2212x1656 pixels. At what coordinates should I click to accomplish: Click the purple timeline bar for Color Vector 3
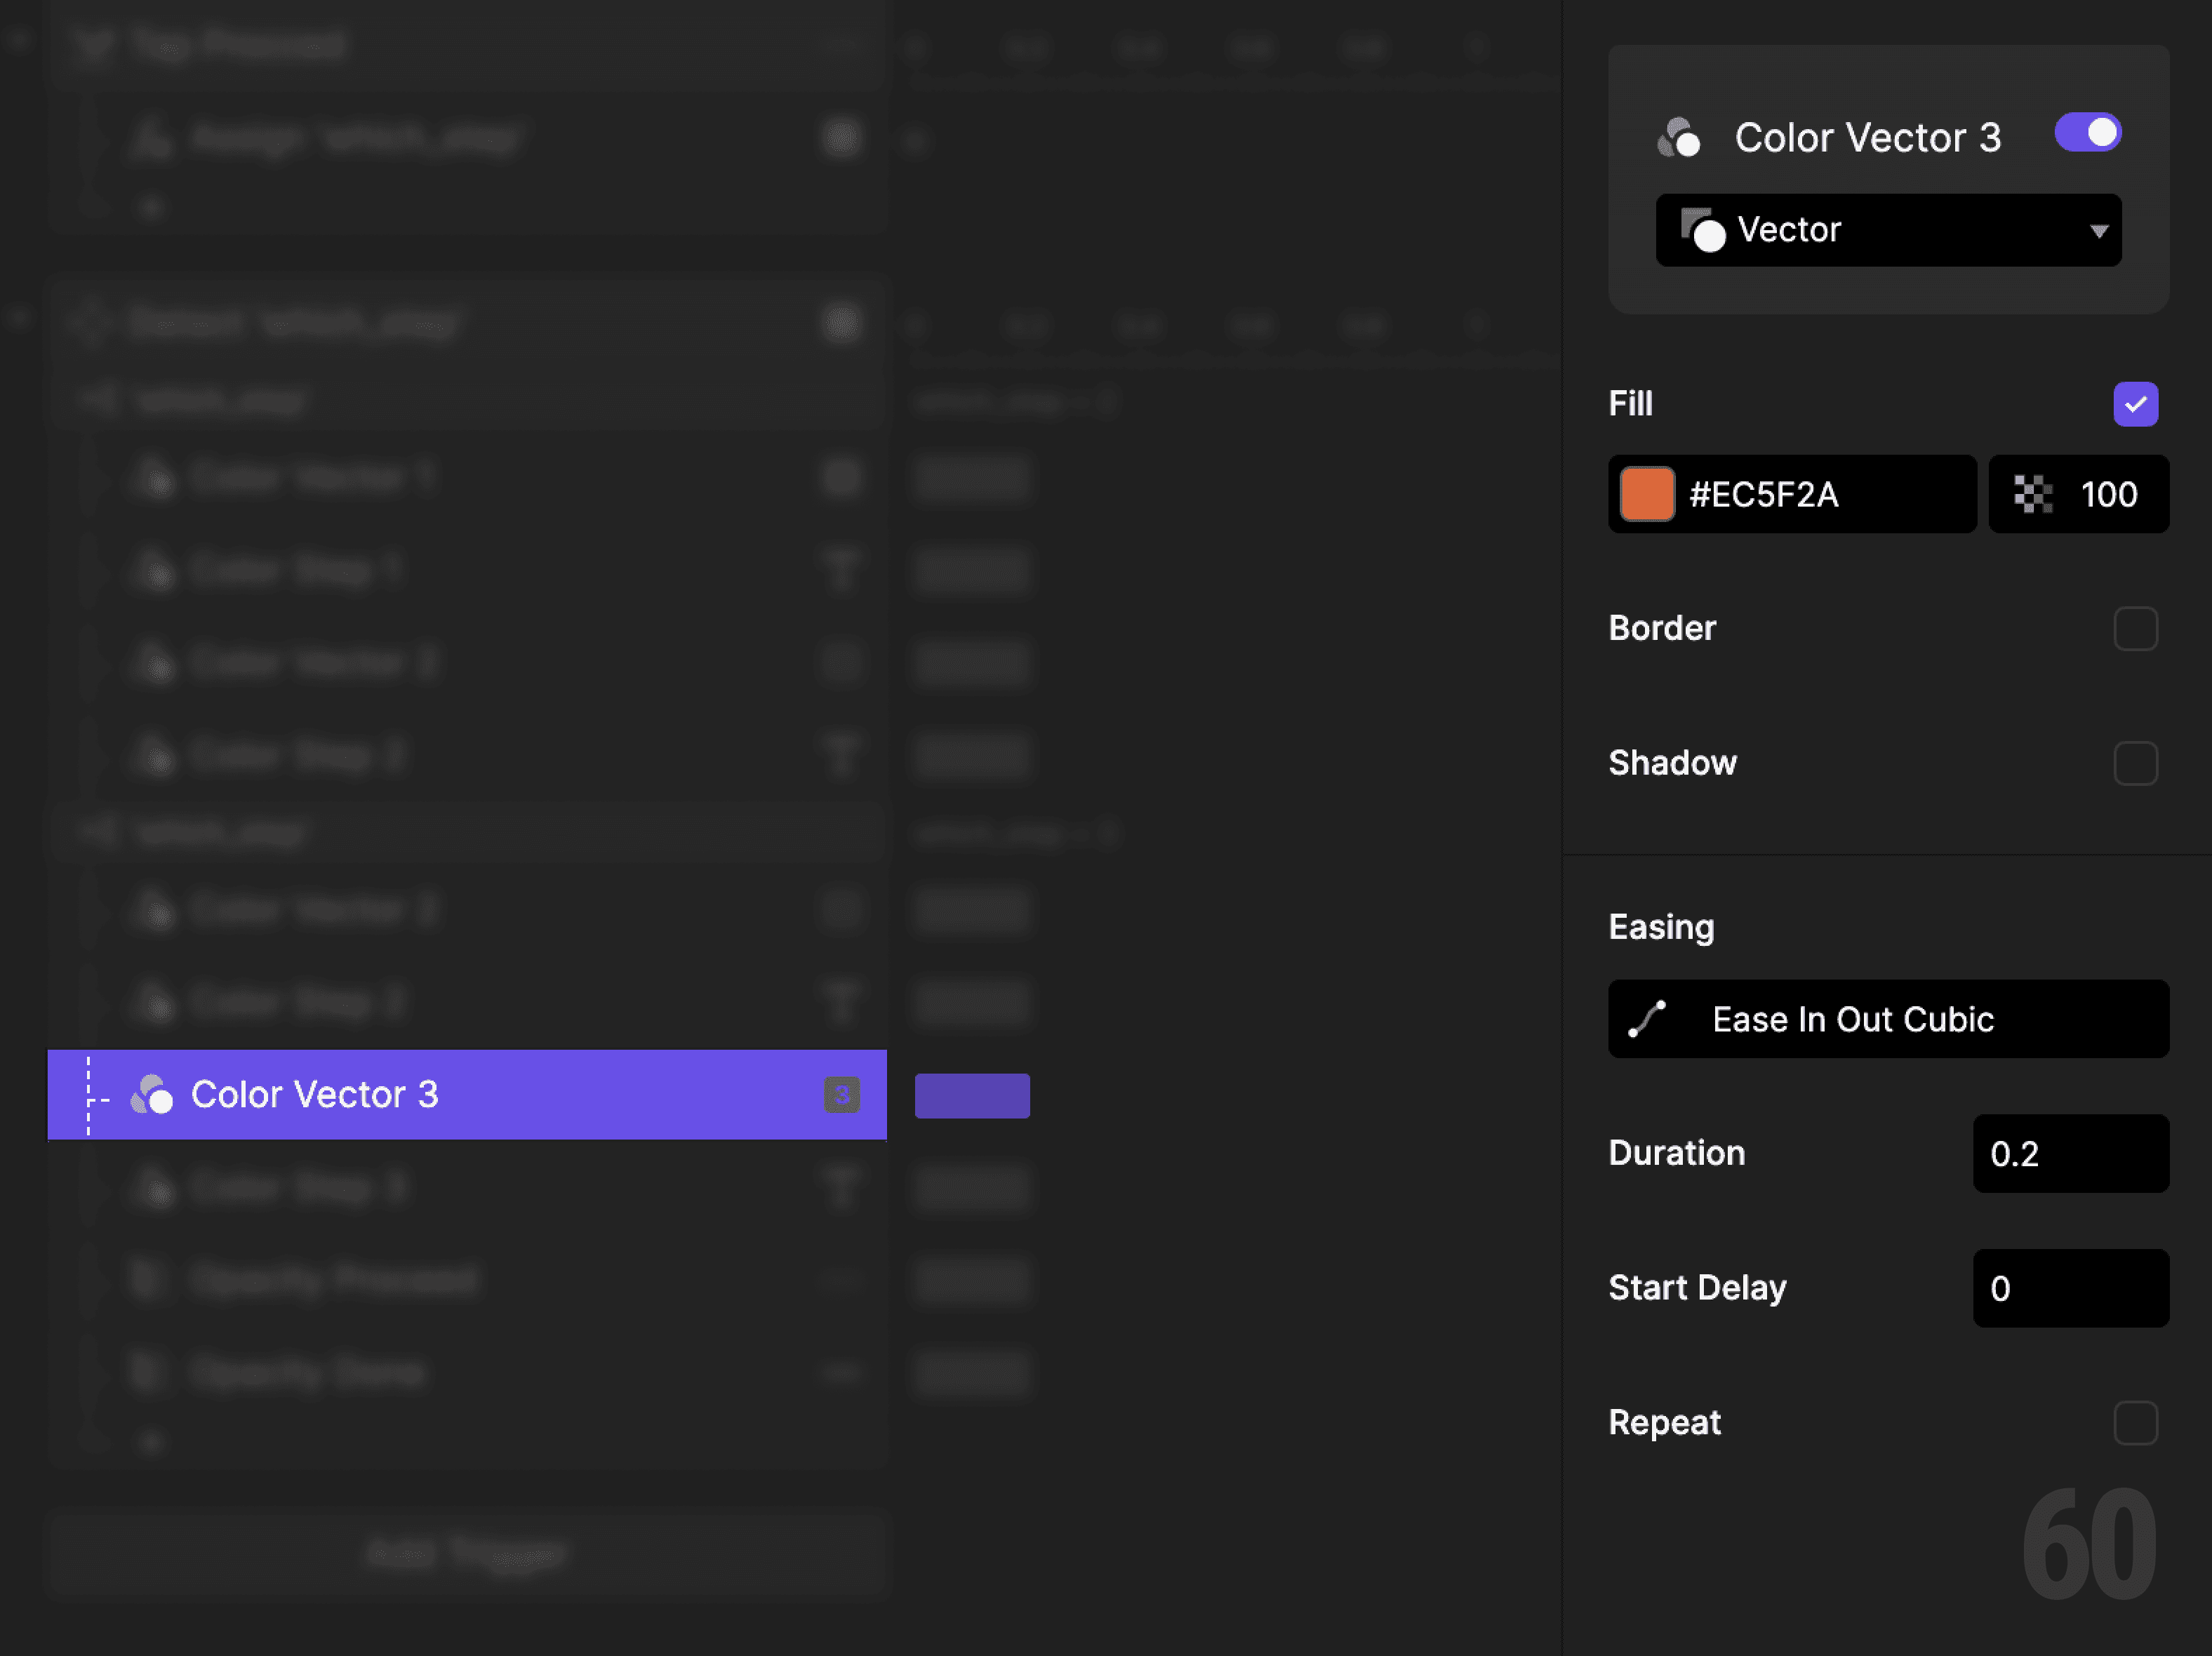click(x=971, y=1095)
